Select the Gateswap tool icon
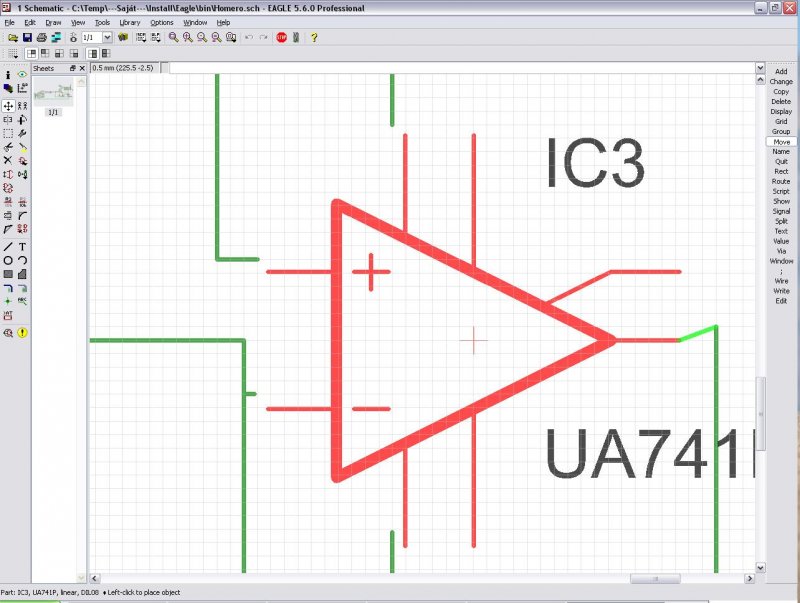Screen dimensions: 800x603 [8, 188]
